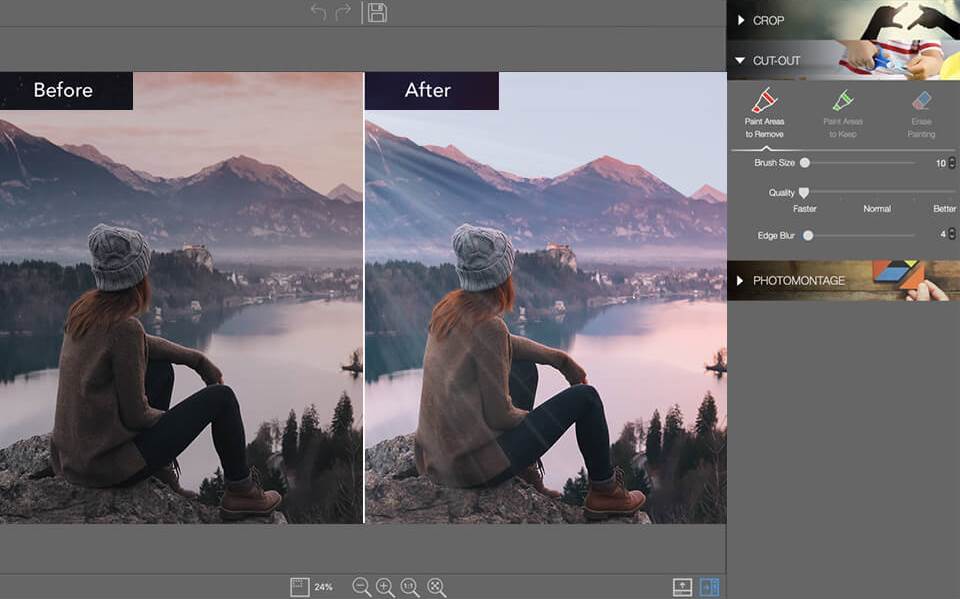This screenshot has width=960, height=599.
Task: Expand the Photomontage panel
Action: click(741, 281)
